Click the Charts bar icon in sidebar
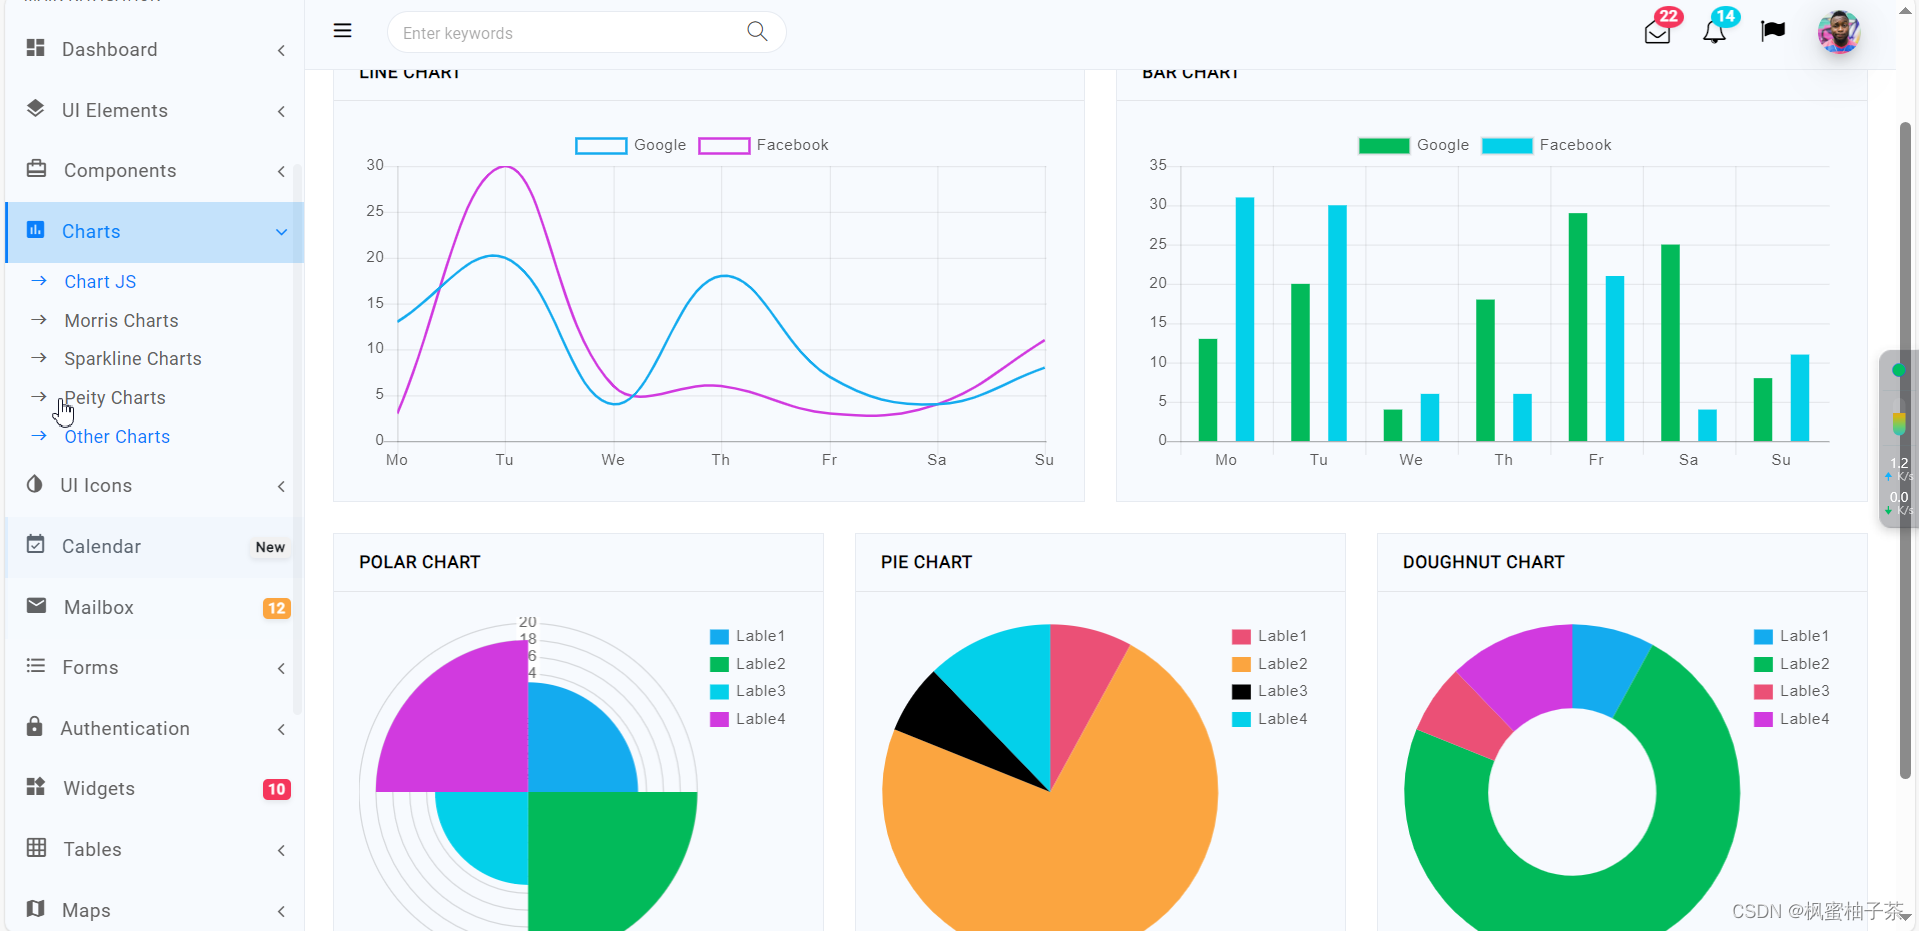This screenshot has width=1919, height=931. point(36,230)
